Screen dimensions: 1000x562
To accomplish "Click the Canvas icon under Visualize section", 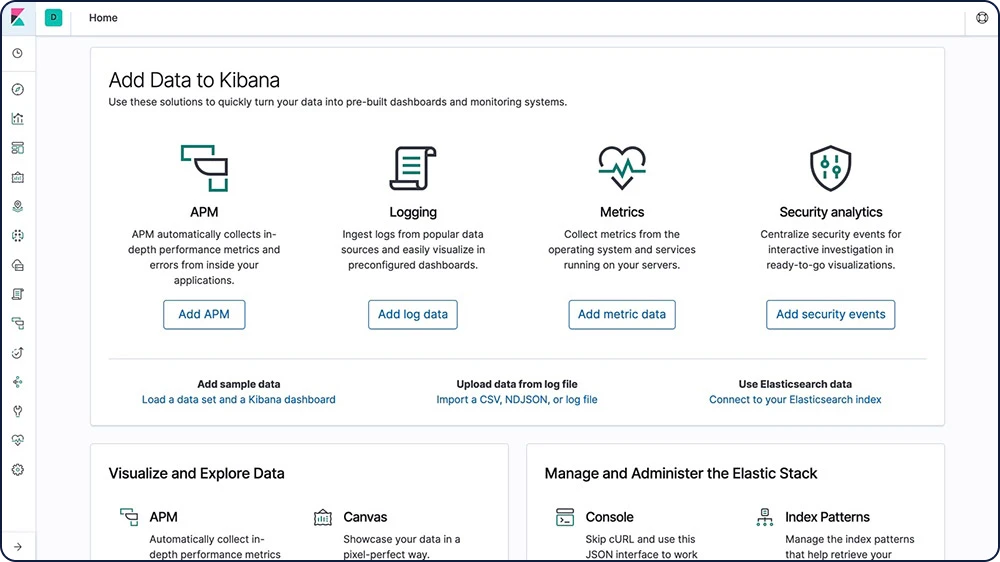I will point(323,517).
